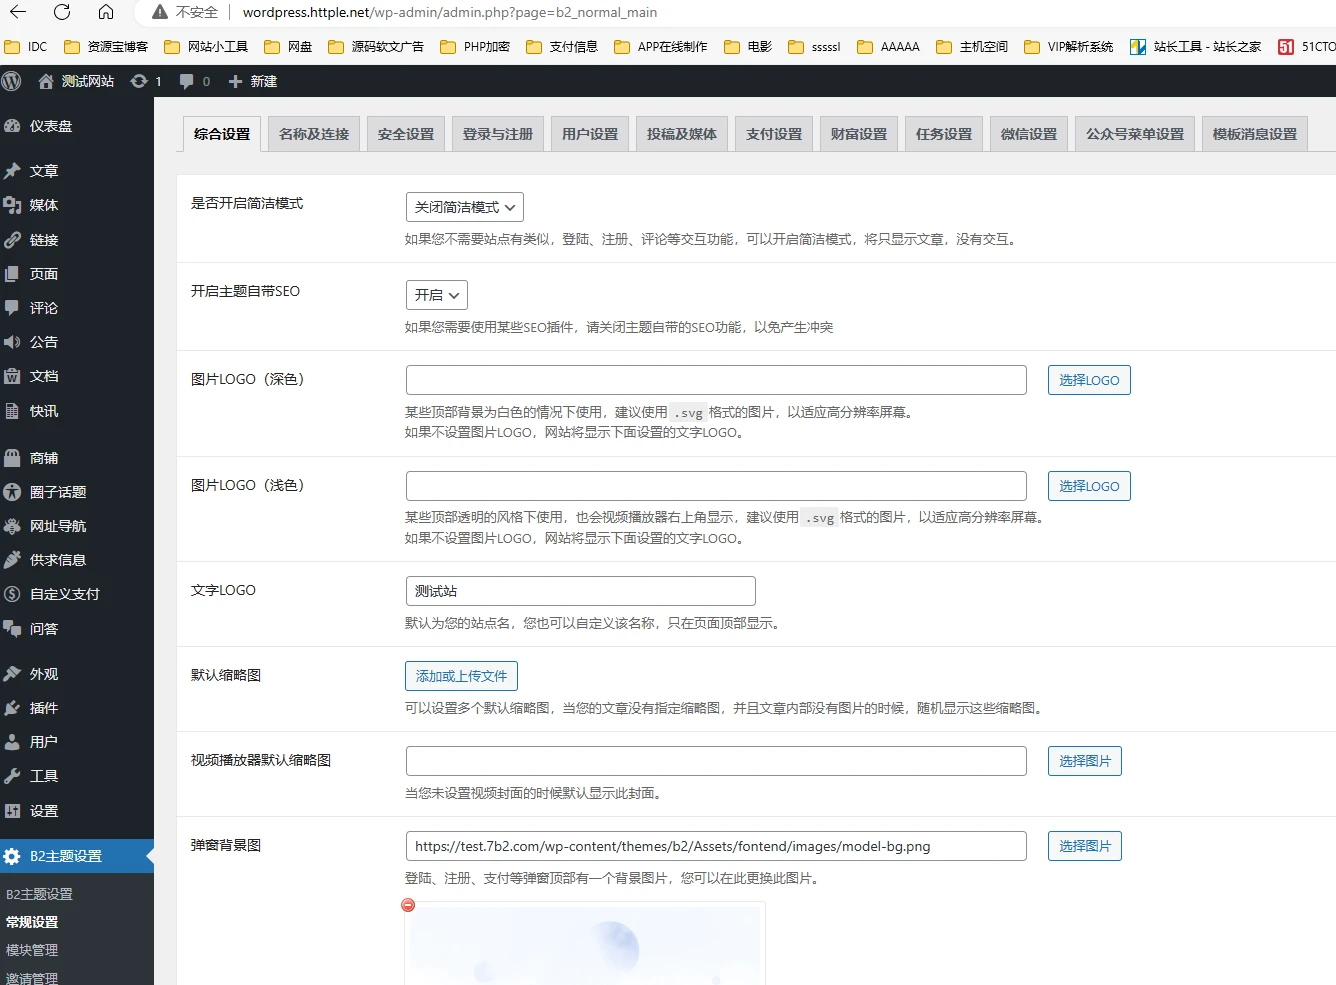Viewport: 1336px width, 985px height.
Task: Click the +新建 item in admin bar
Action: click(253, 81)
